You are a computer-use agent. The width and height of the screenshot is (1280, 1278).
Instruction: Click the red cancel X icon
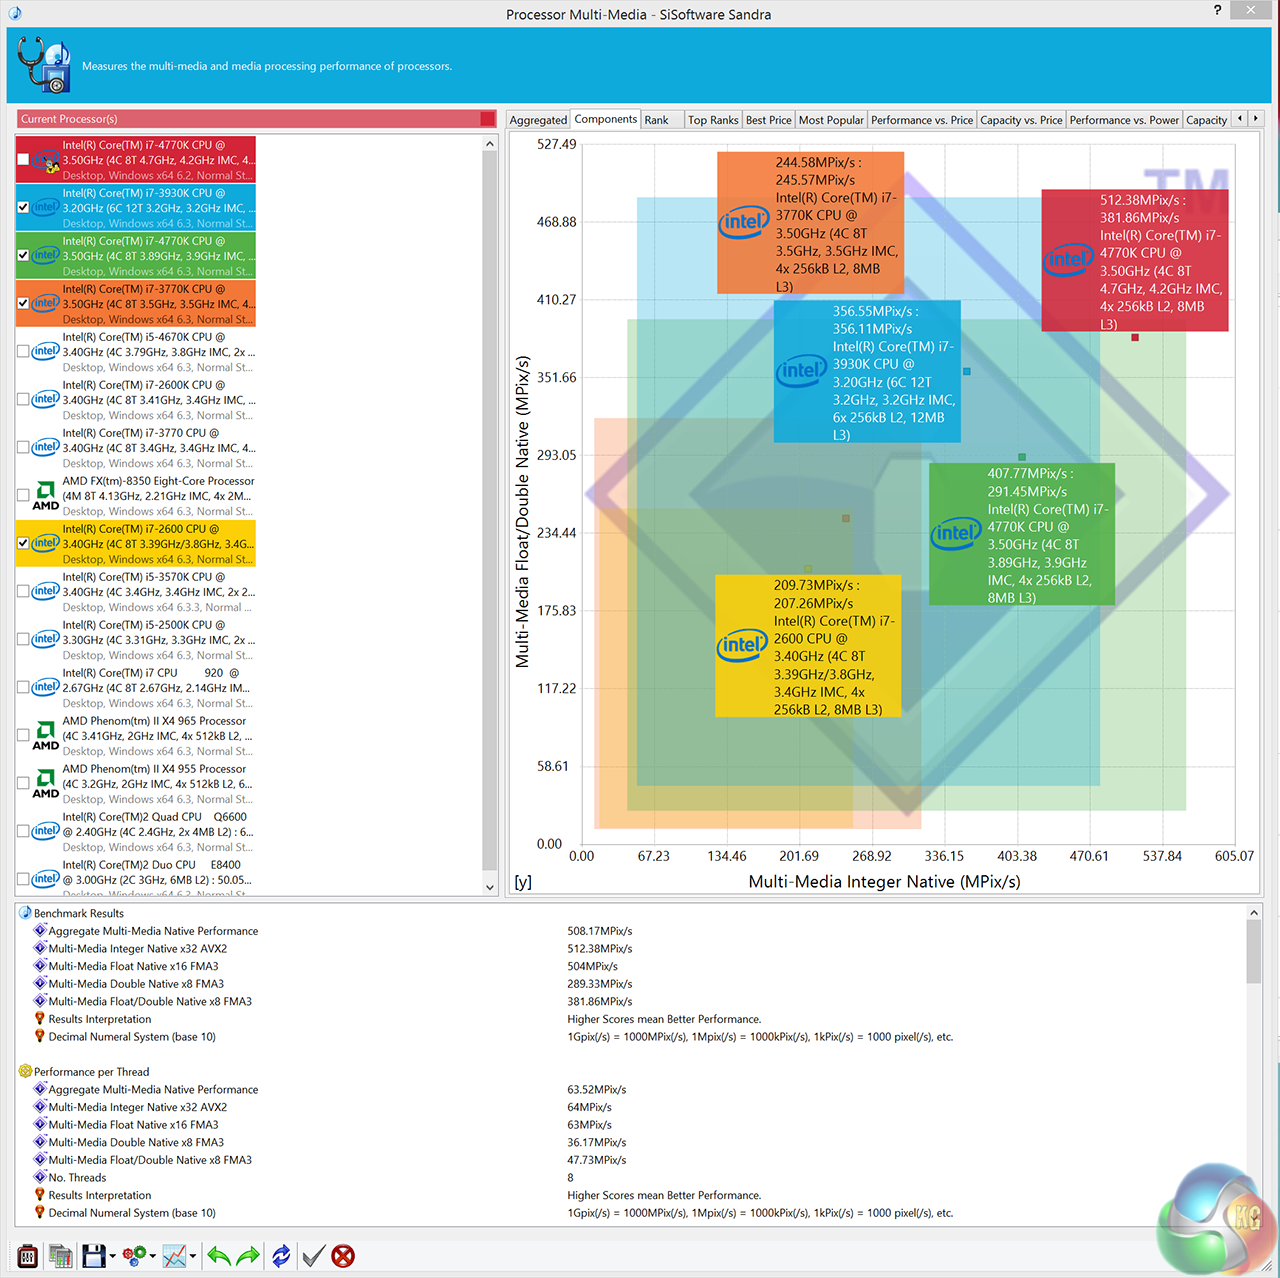click(x=343, y=1256)
